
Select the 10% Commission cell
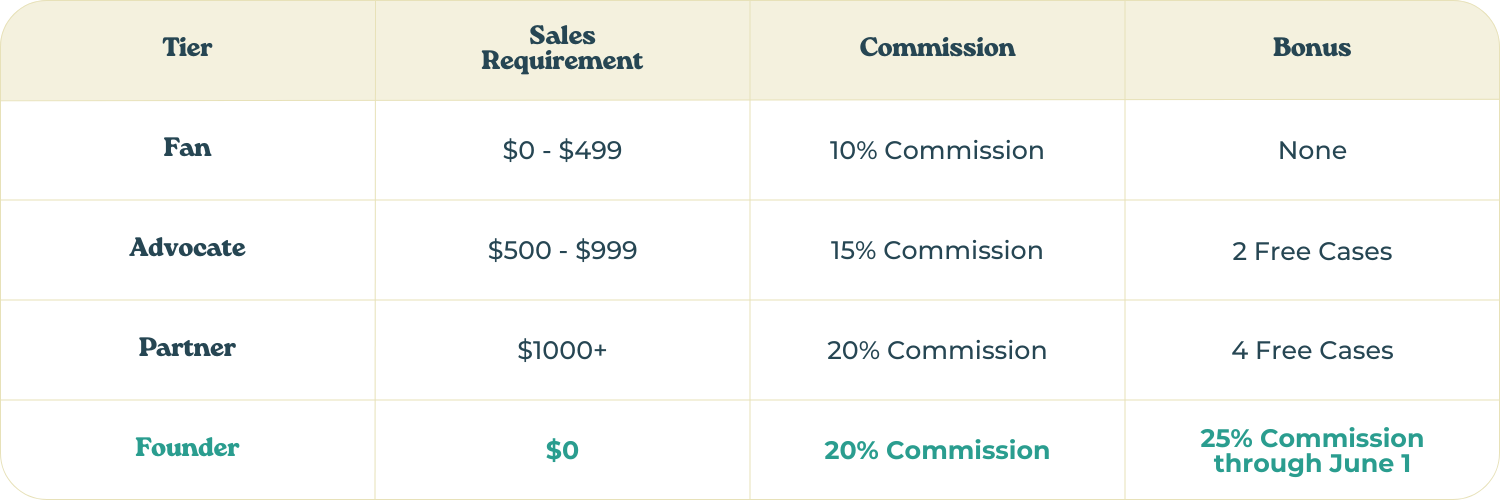[937, 150]
